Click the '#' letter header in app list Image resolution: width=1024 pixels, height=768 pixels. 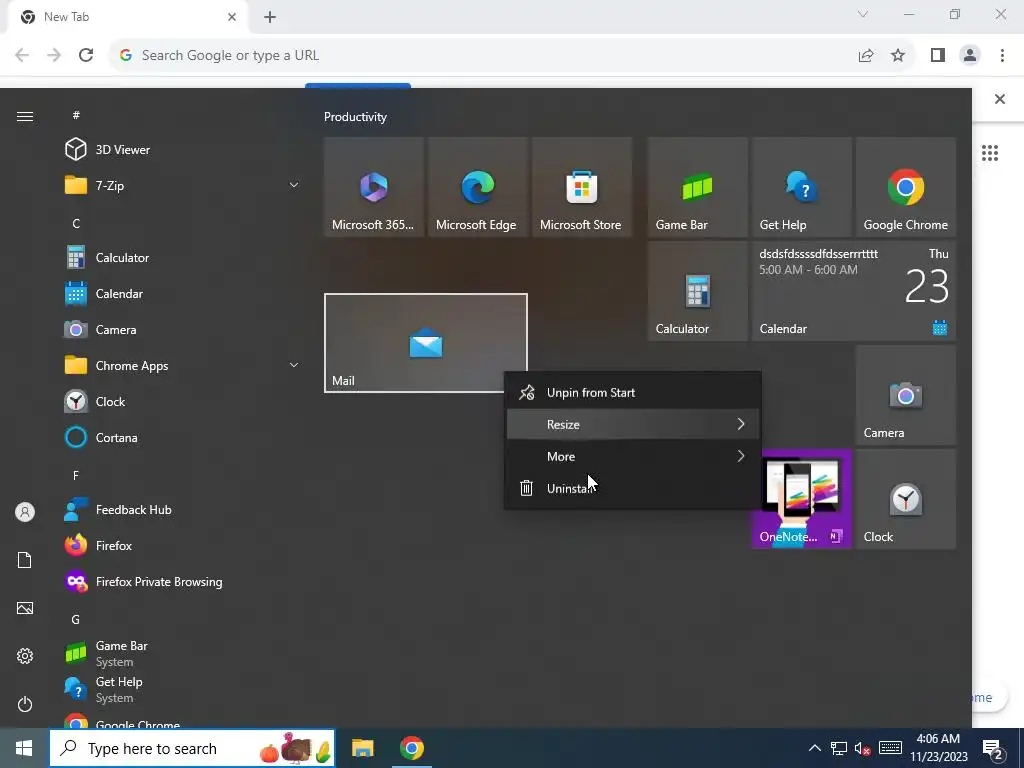point(76,115)
